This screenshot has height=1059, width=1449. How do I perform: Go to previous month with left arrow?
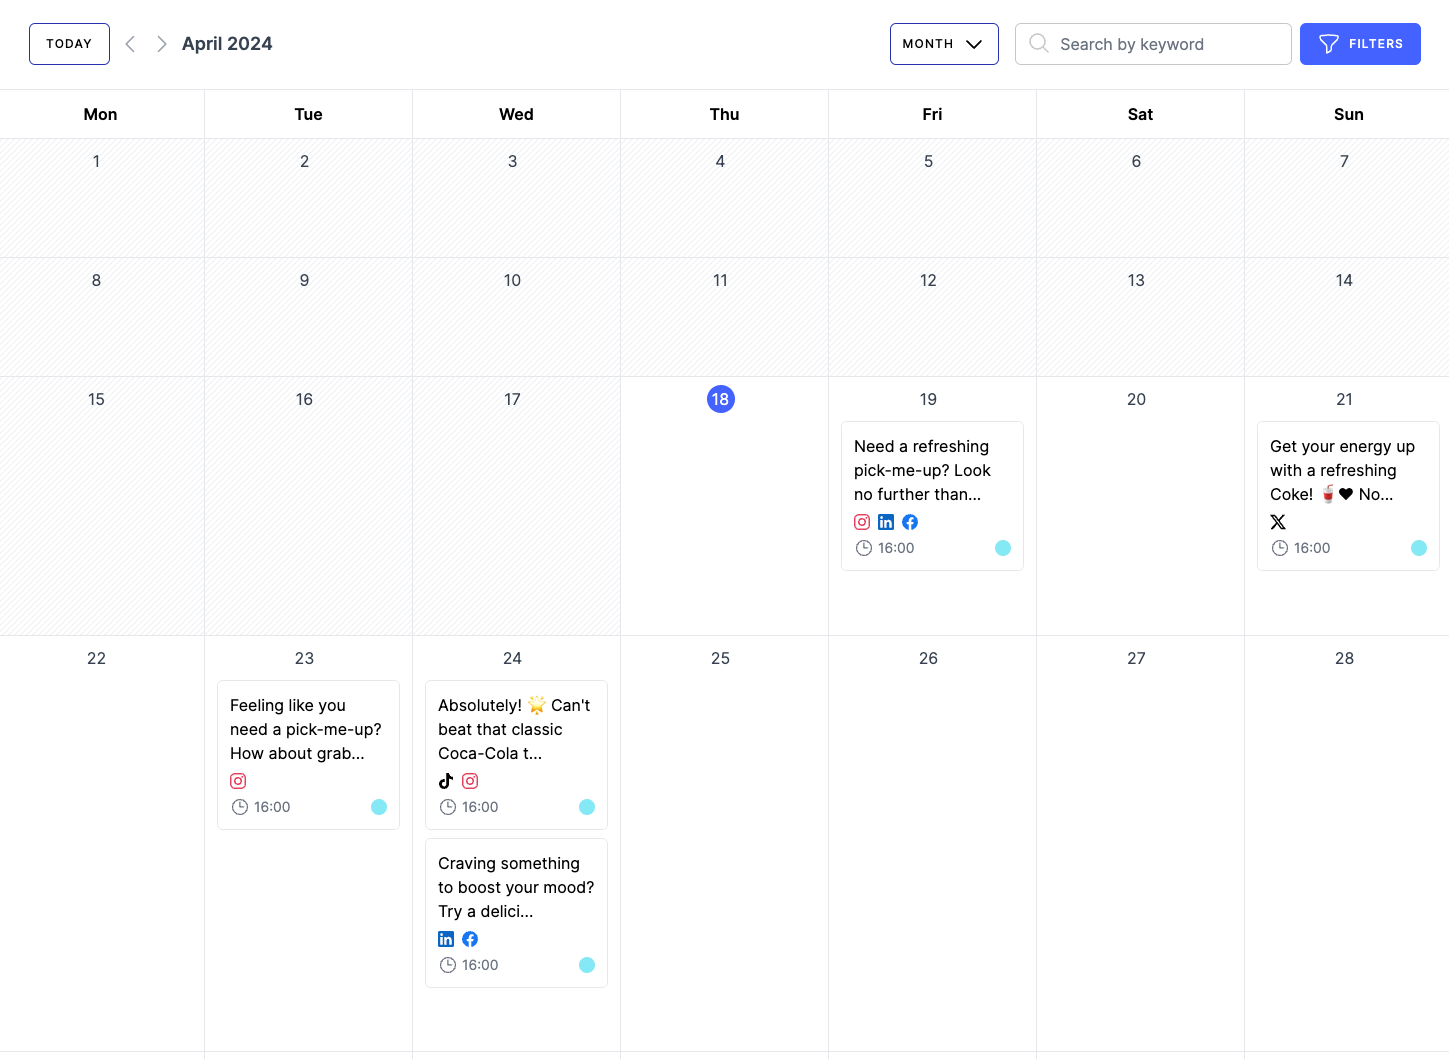click(130, 44)
